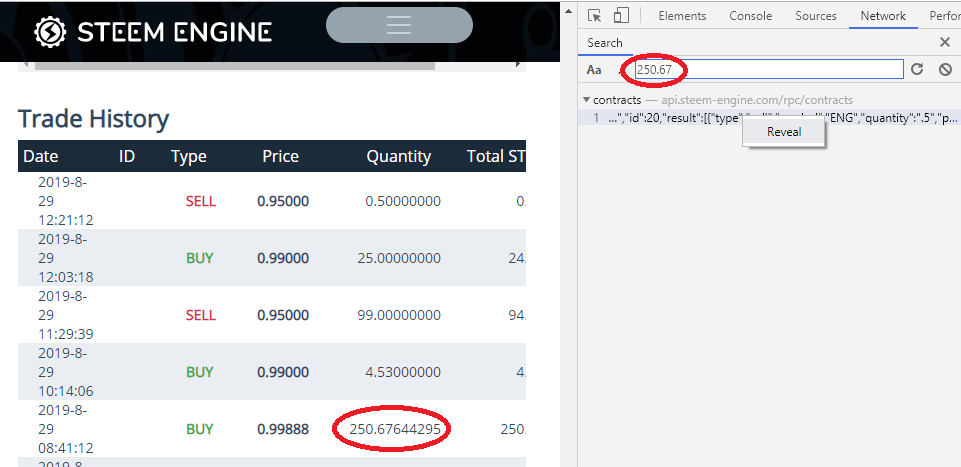Select SELL type in the 12:21:12 row
The width and height of the screenshot is (961, 467).
pyautogui.click(x=200, y=201)
